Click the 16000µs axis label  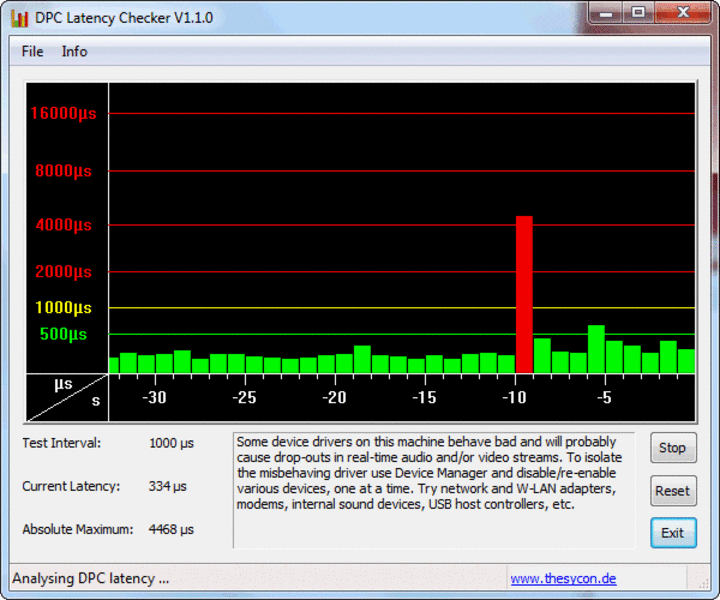[63, 113]
